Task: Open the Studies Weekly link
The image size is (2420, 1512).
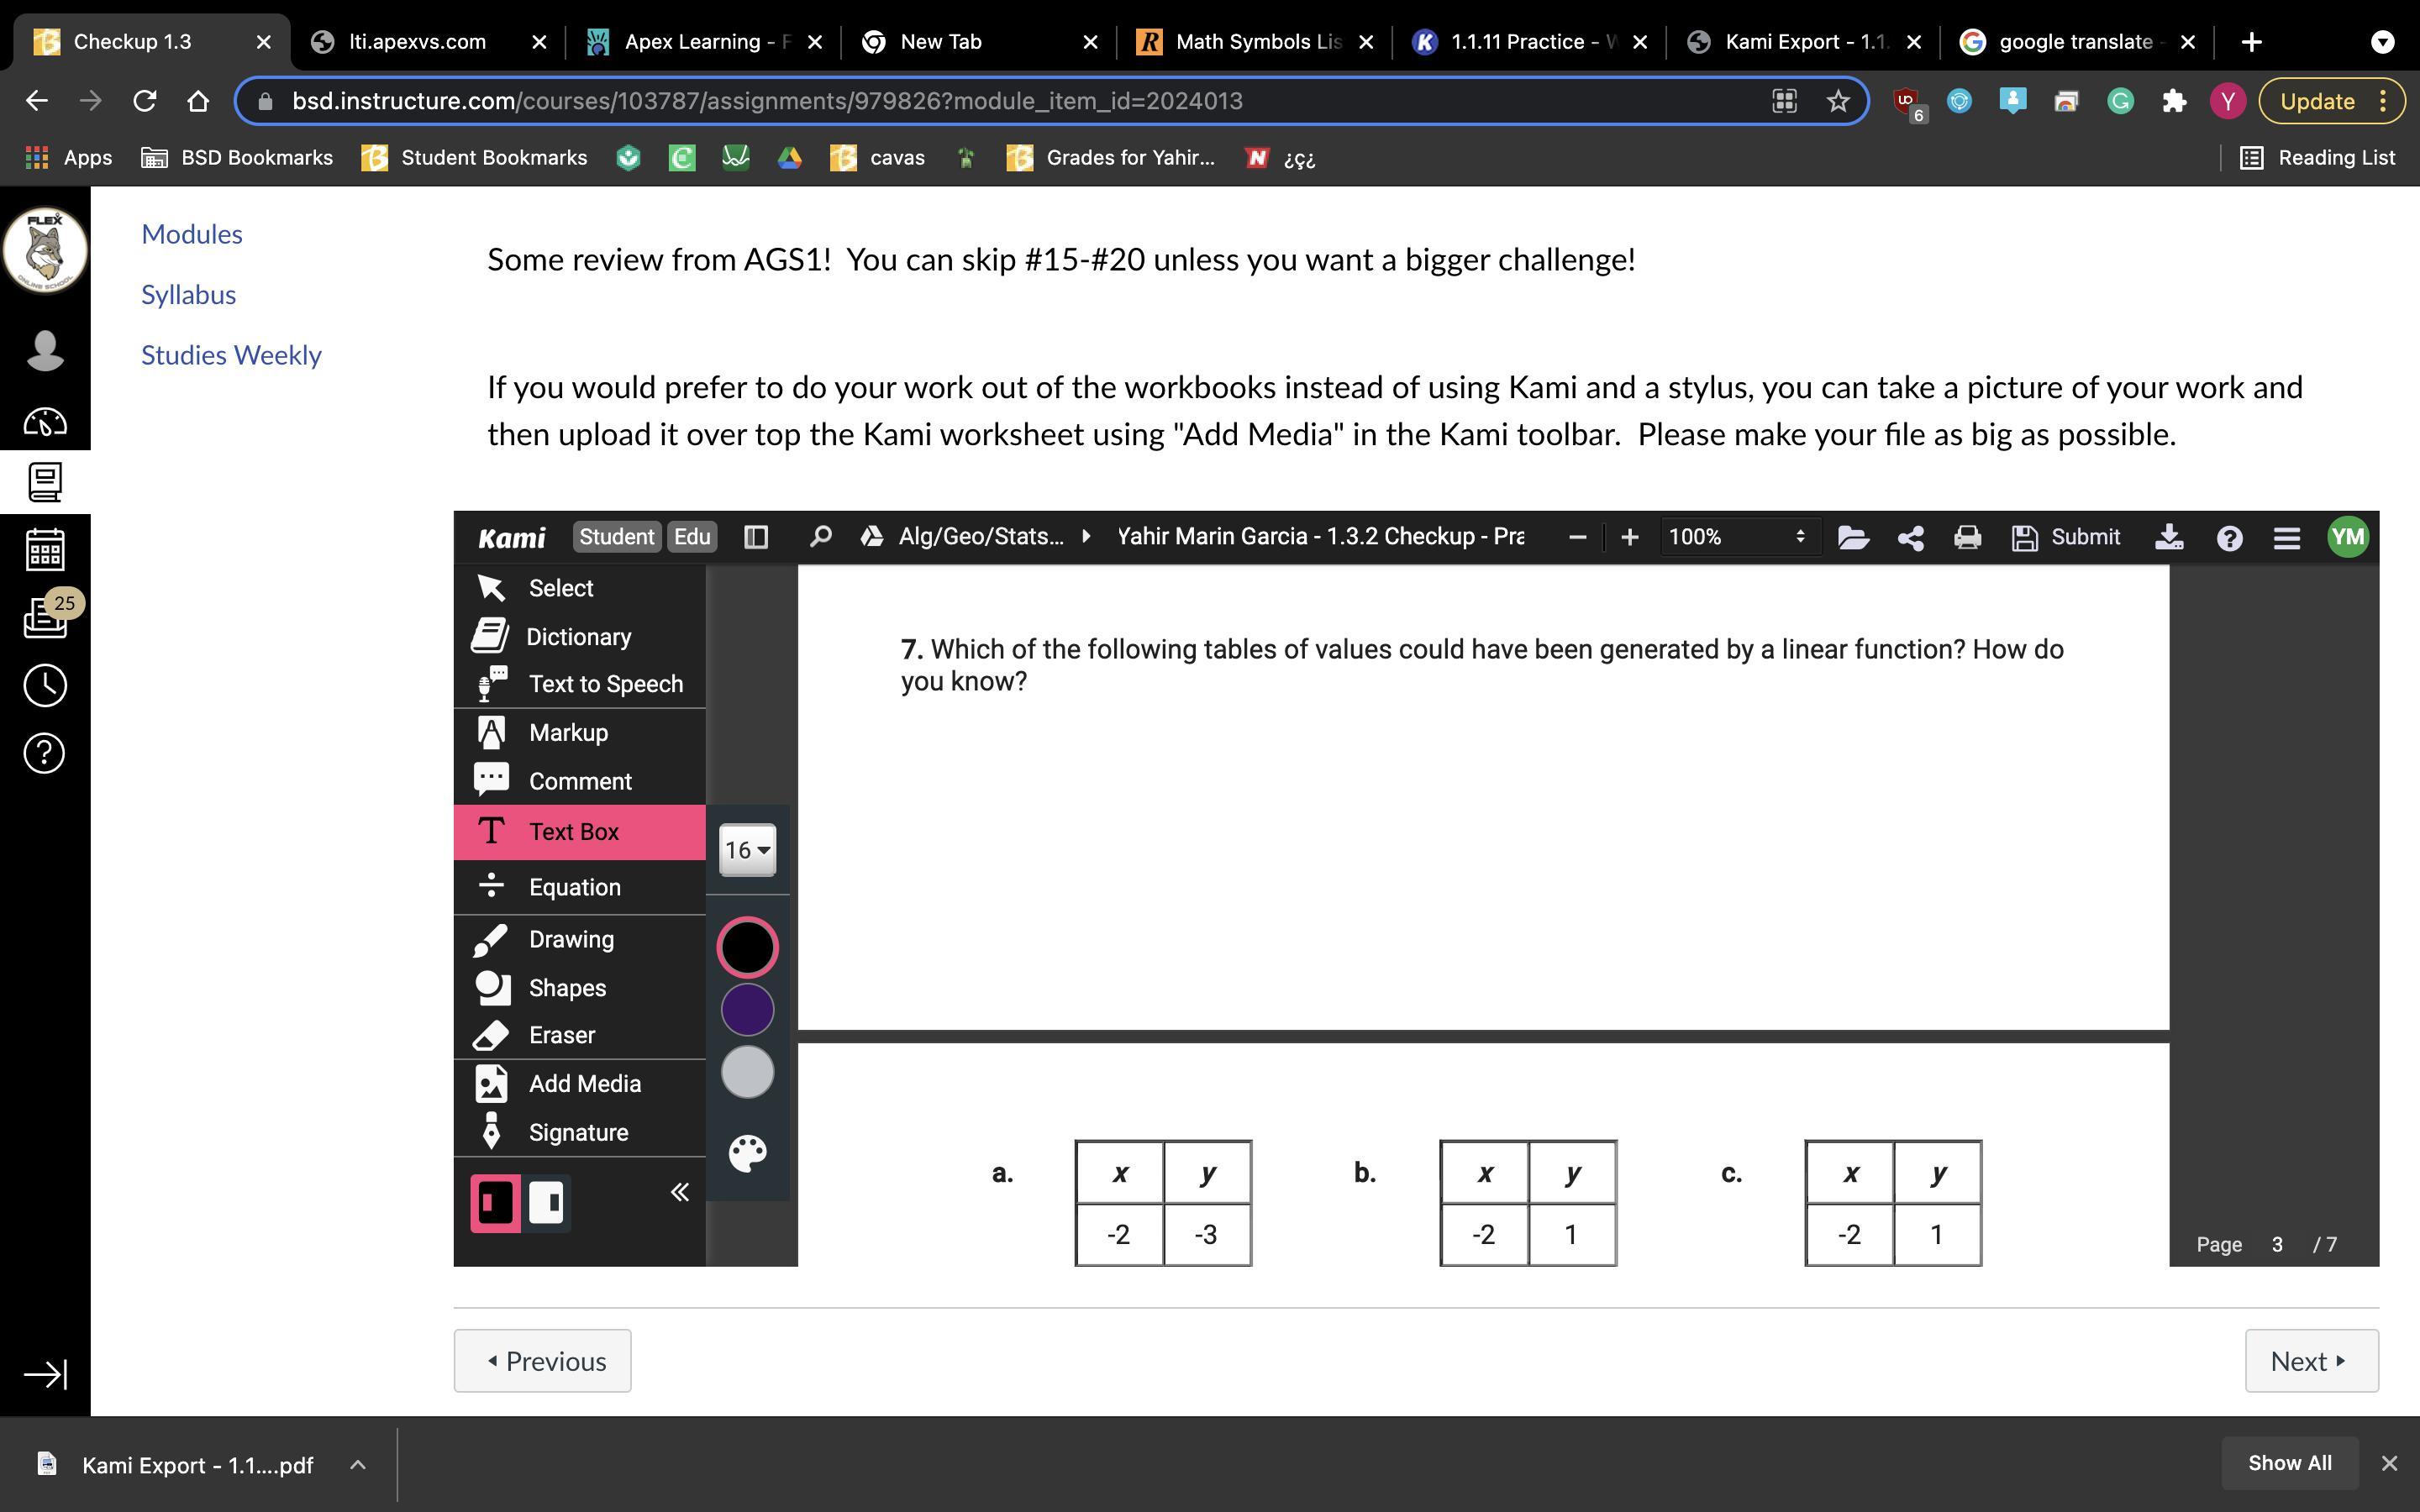Action: (231, 355)
